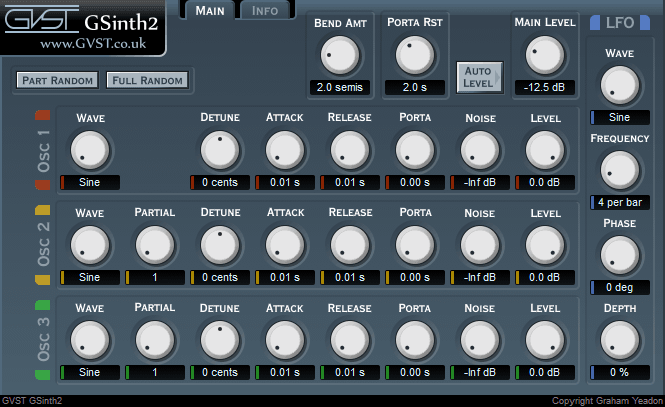This screenshot has width=665, height=407.
Task: Click the OSC 1 Release knob
Action: [x=350, y=150]
